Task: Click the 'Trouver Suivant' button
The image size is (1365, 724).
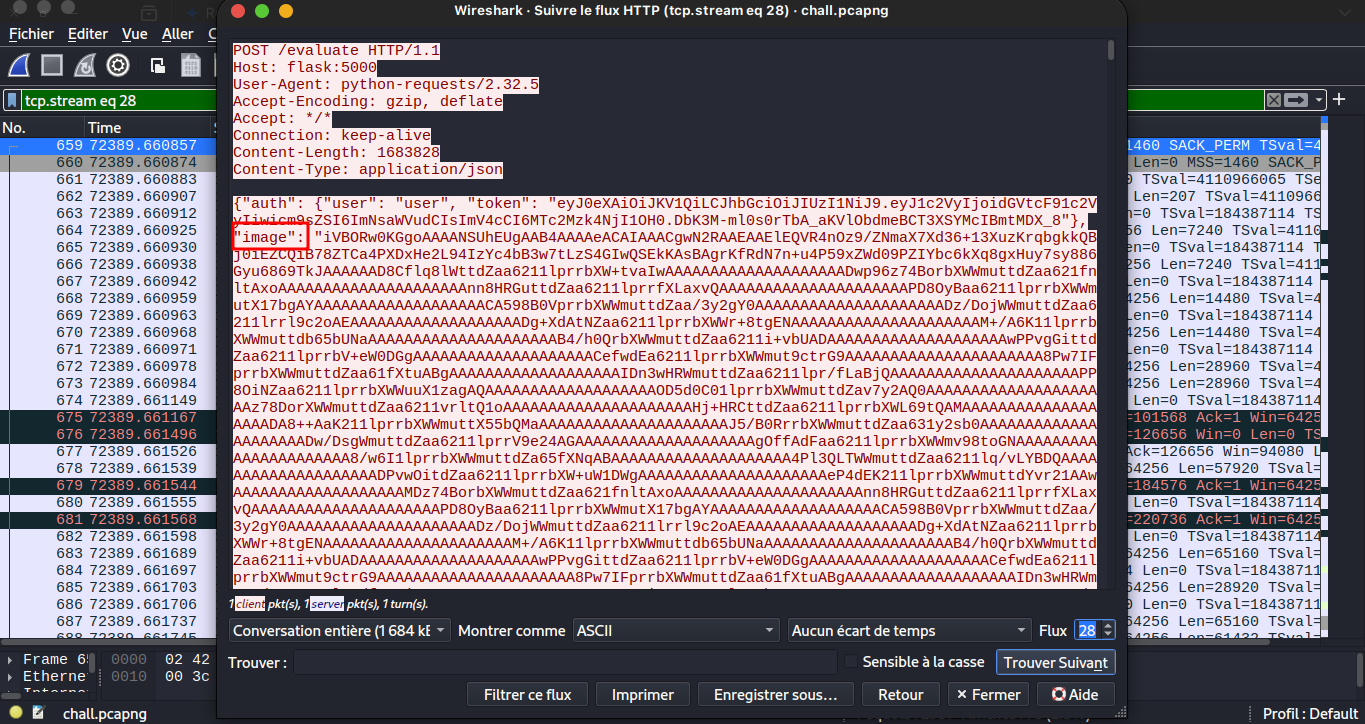Action: [x=1055, y=662]
